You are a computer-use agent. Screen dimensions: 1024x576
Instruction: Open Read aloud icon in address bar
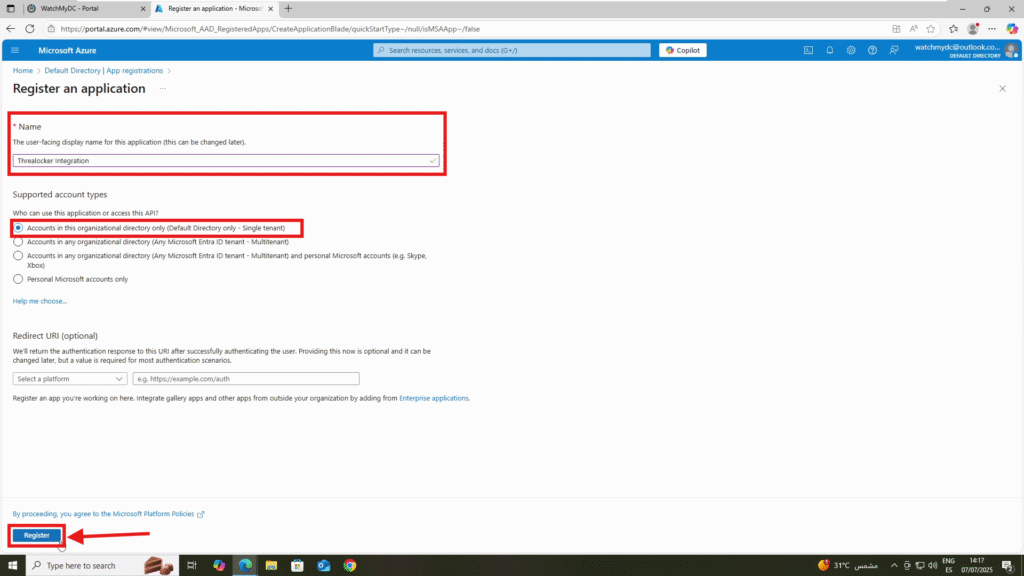(x=914, y=29)
